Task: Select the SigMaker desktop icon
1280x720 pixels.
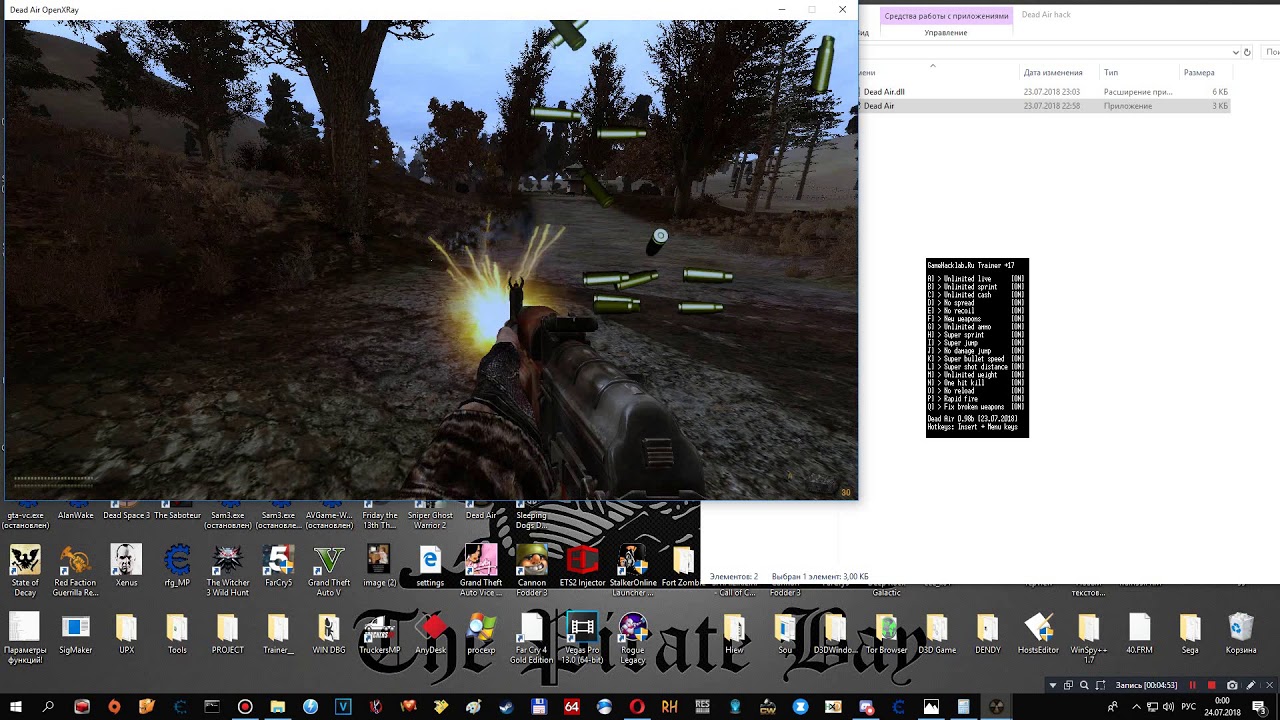Action: click(x=75, y=634)
